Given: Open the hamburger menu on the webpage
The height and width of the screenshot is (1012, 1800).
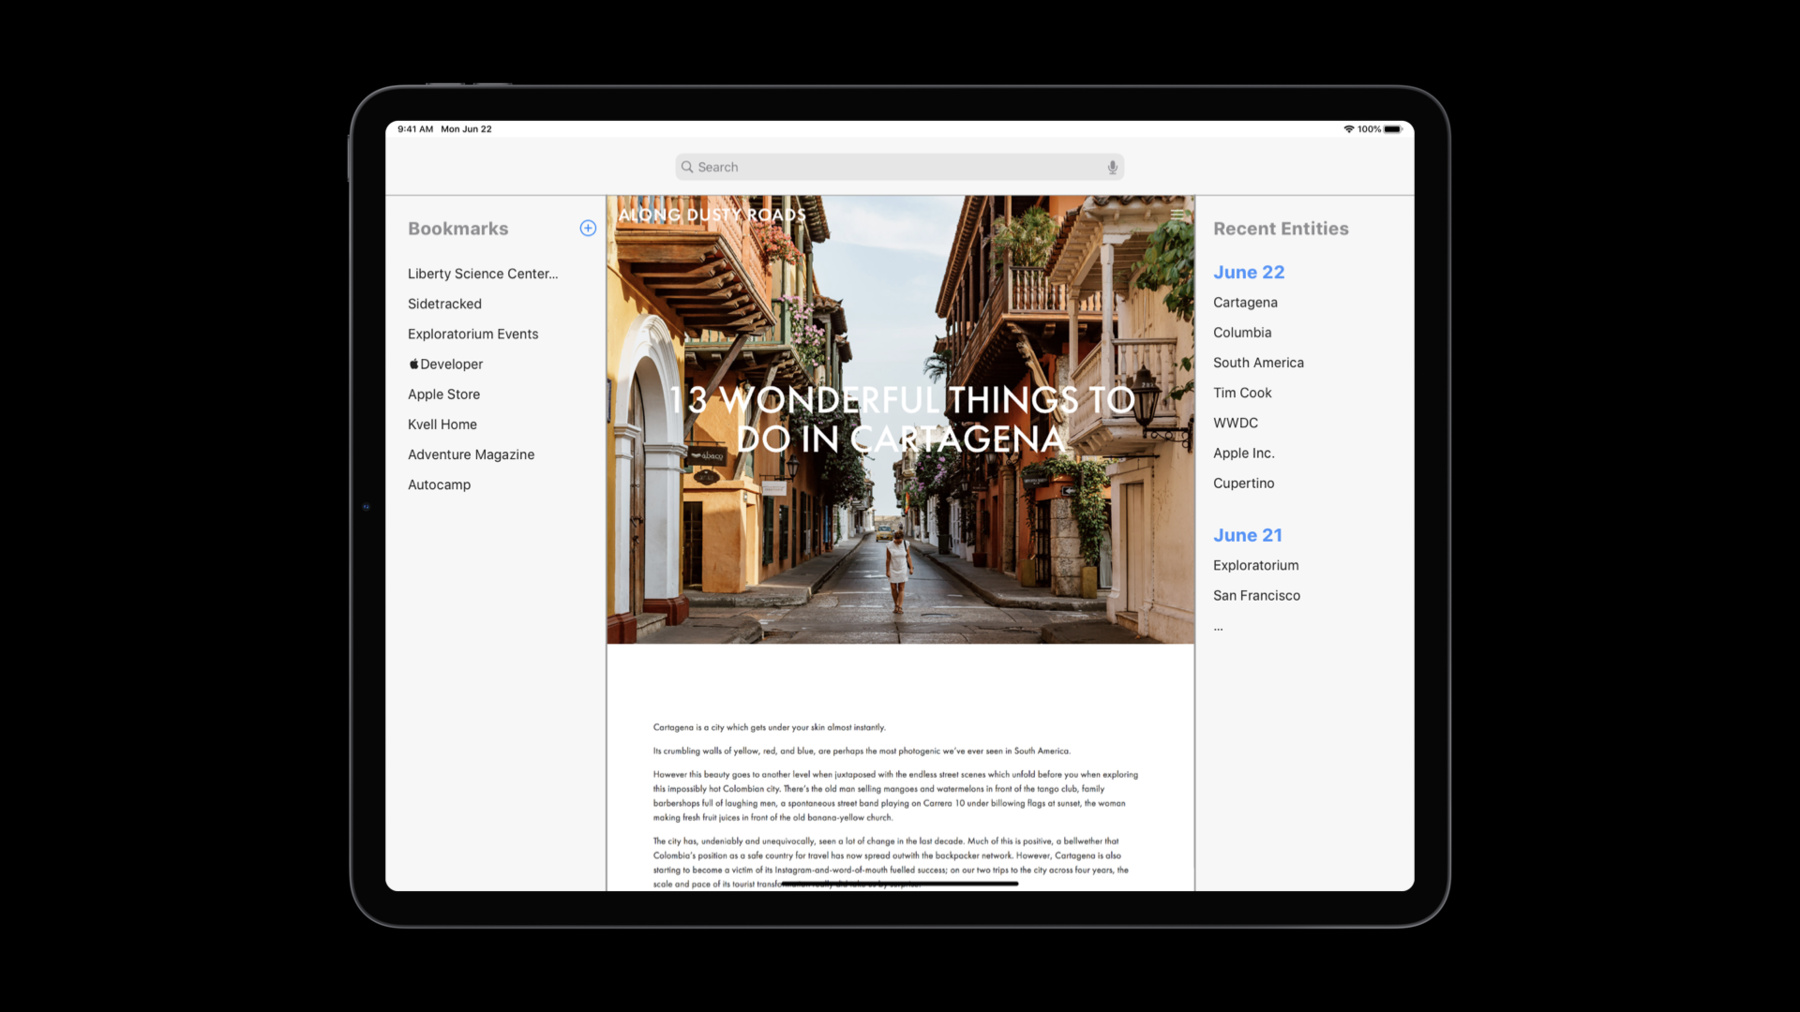Looking at the screenshot, I should (x=1178, y=214).
